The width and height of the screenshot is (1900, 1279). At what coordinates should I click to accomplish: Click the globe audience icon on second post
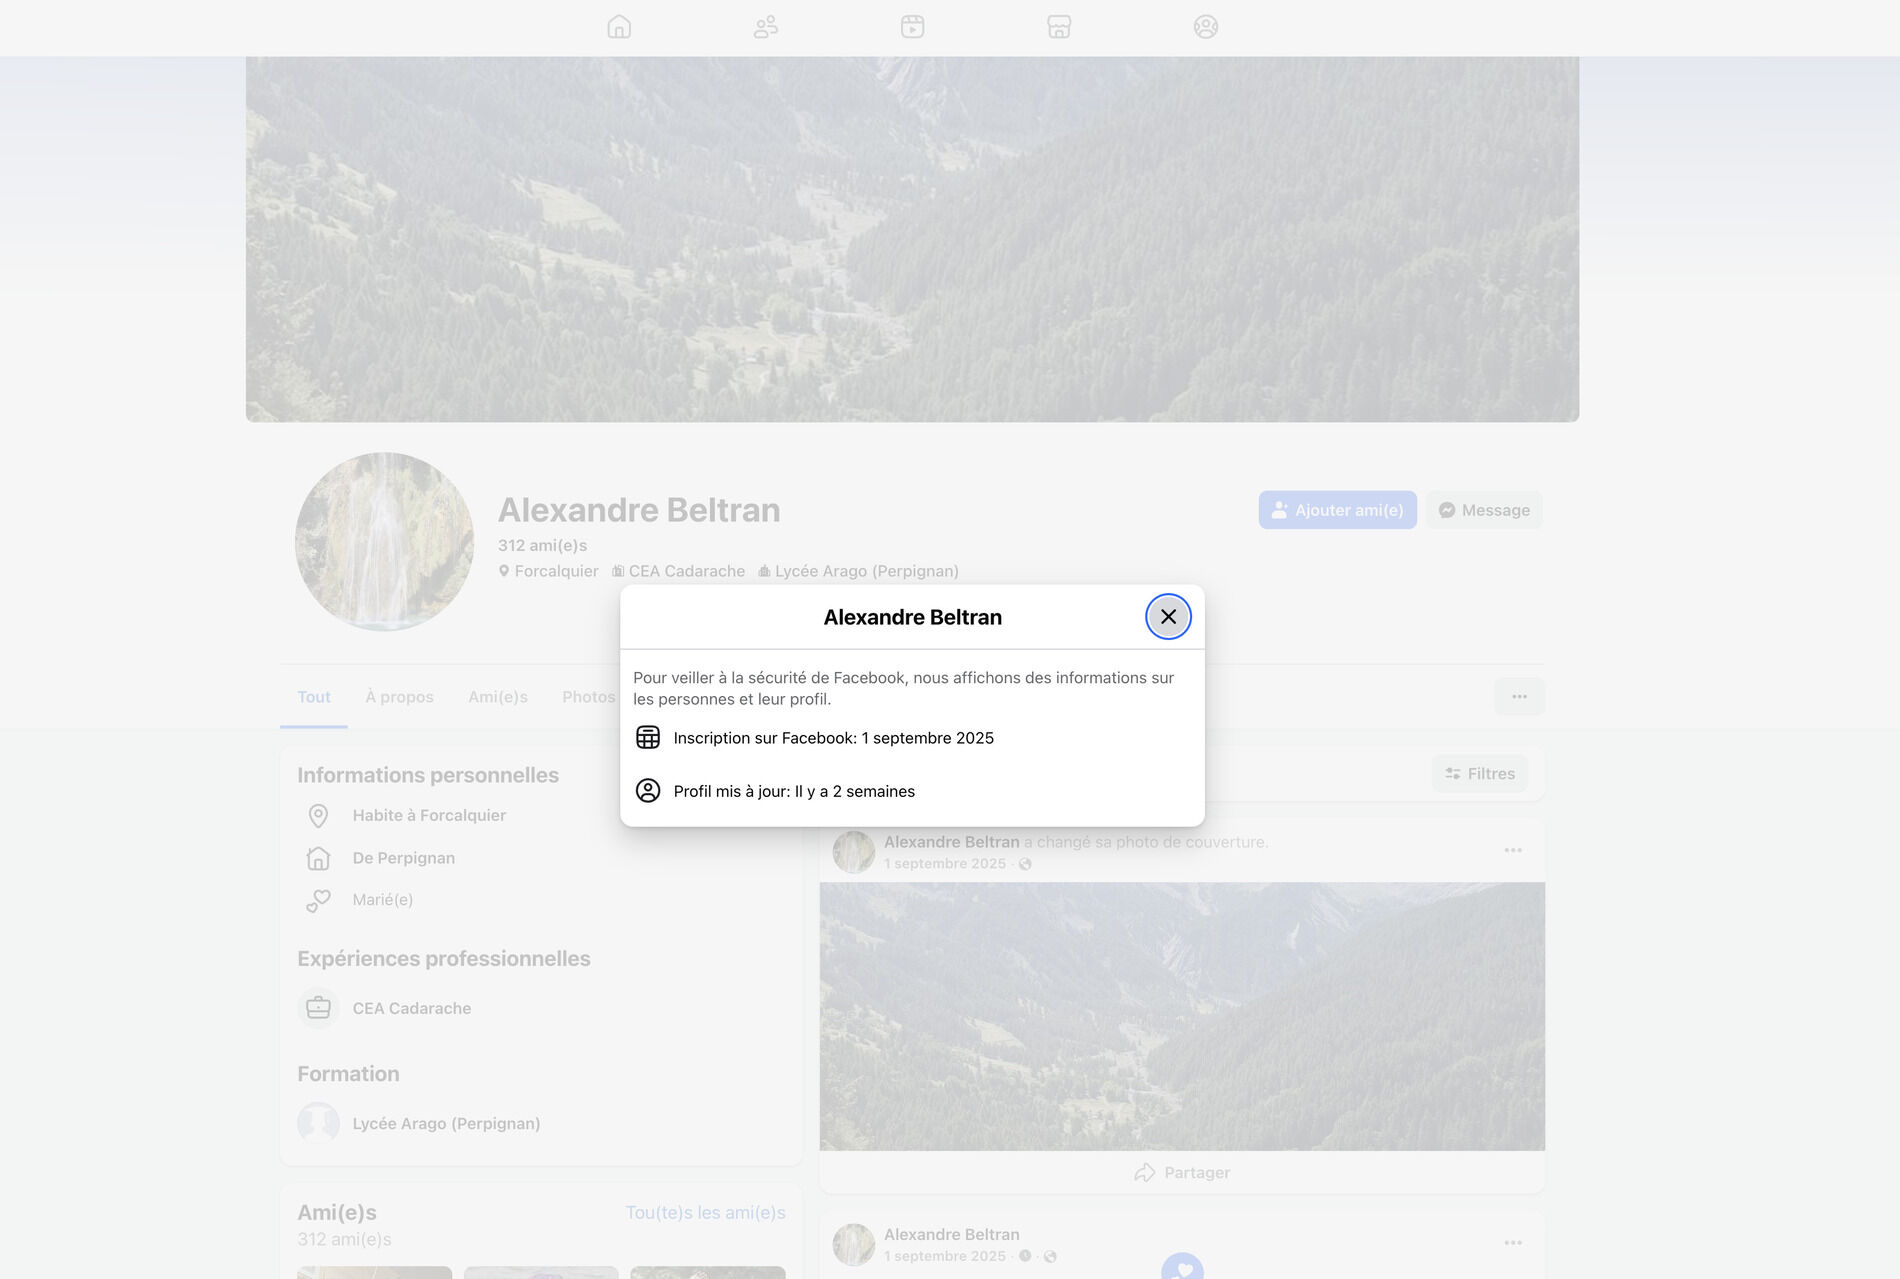pyautogui.click(x=1050, y=1257)
